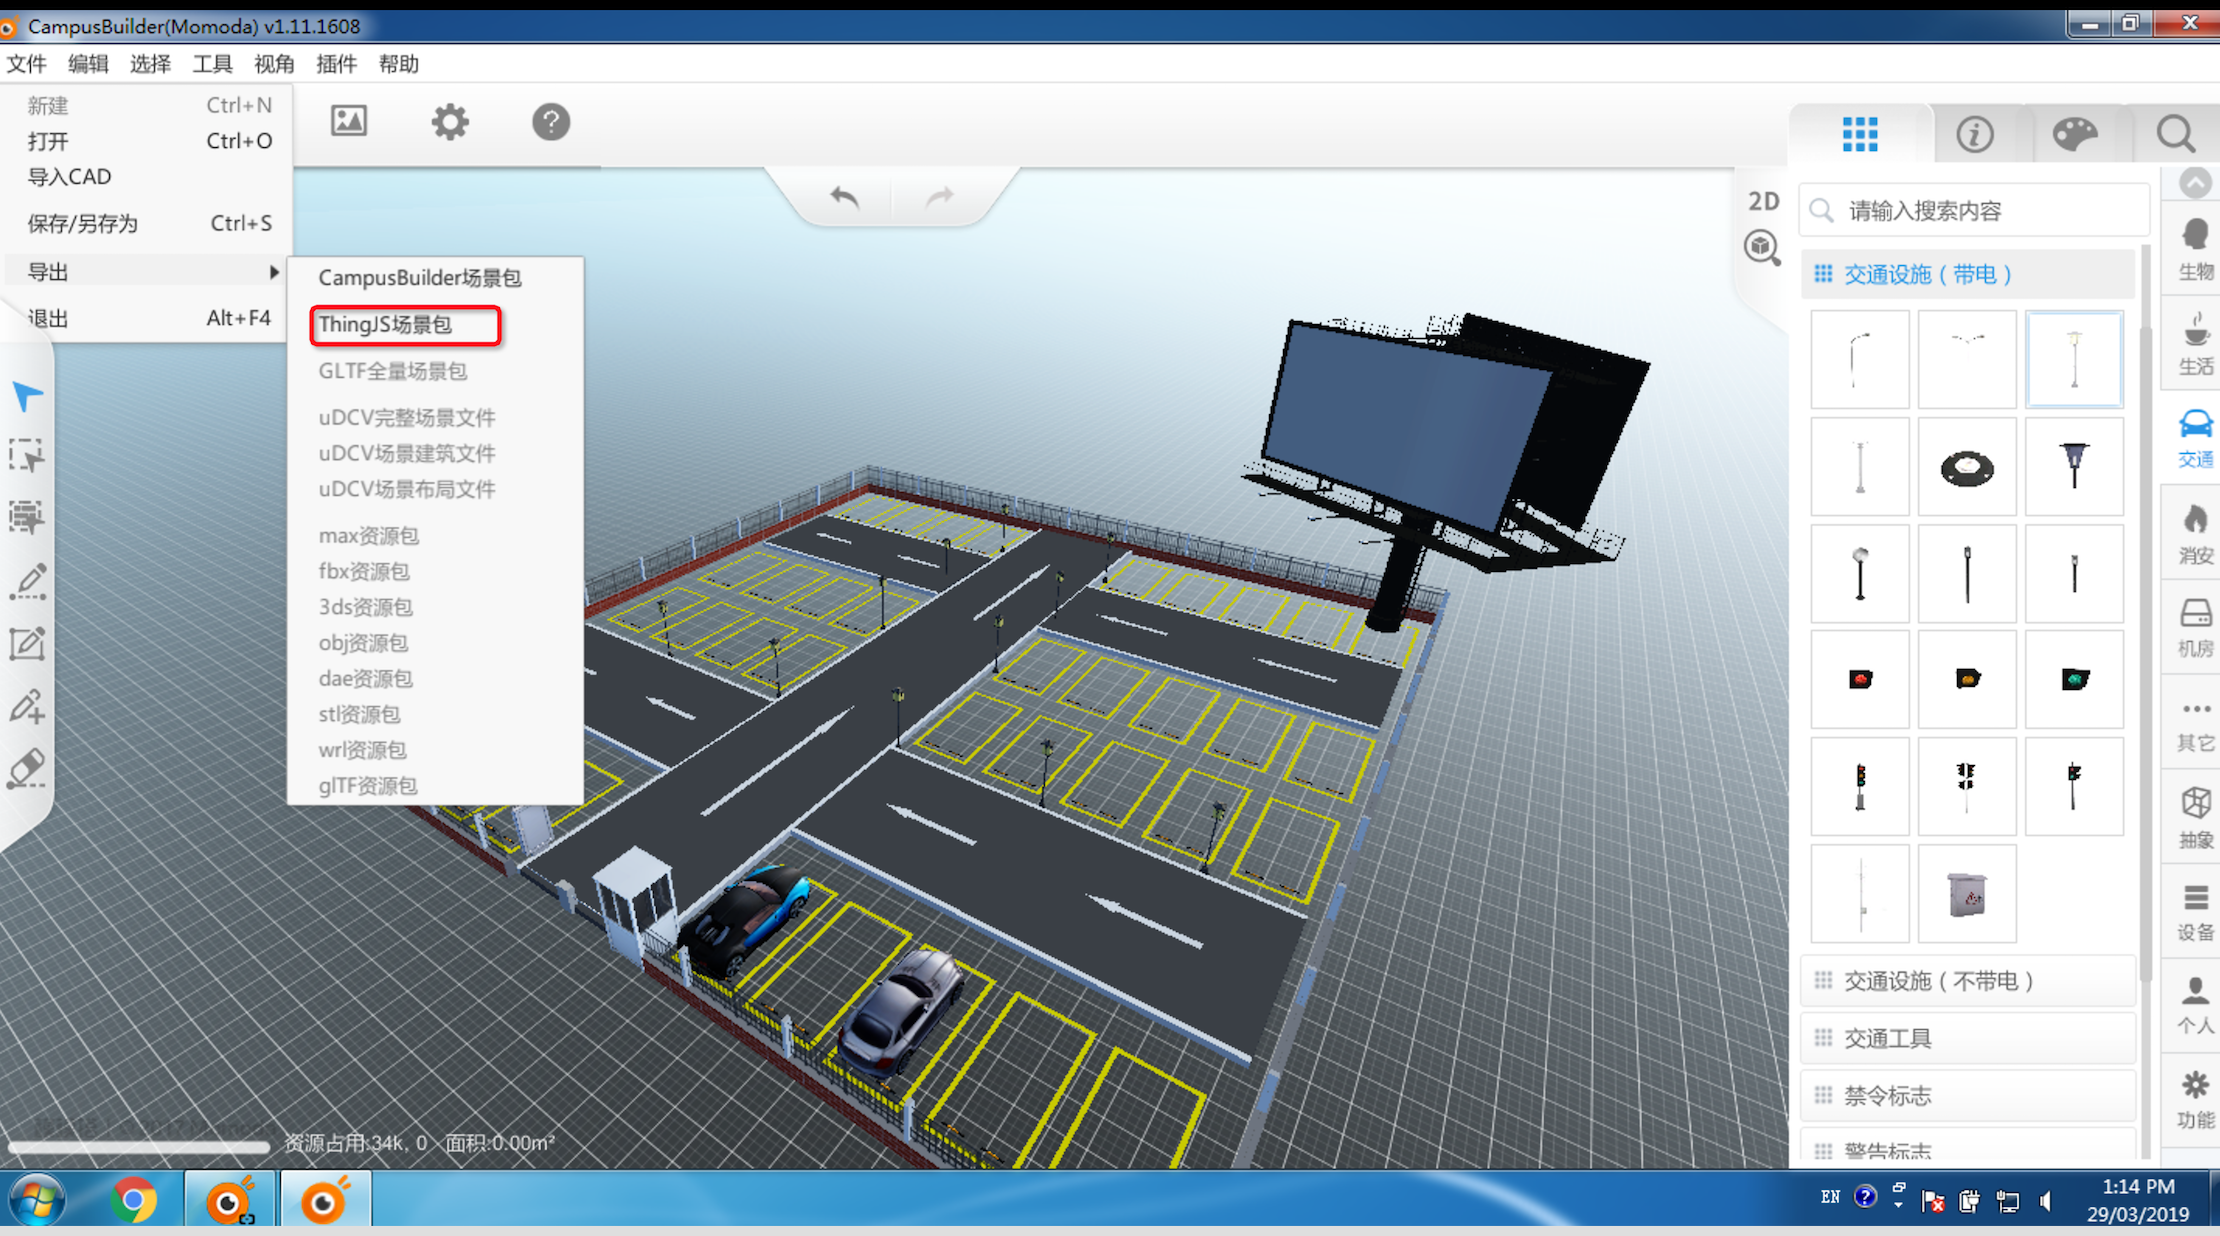Screen dimensions: 2220x1236
Task: Click the sidebar scroll-up chevron
Action: 2195,183
